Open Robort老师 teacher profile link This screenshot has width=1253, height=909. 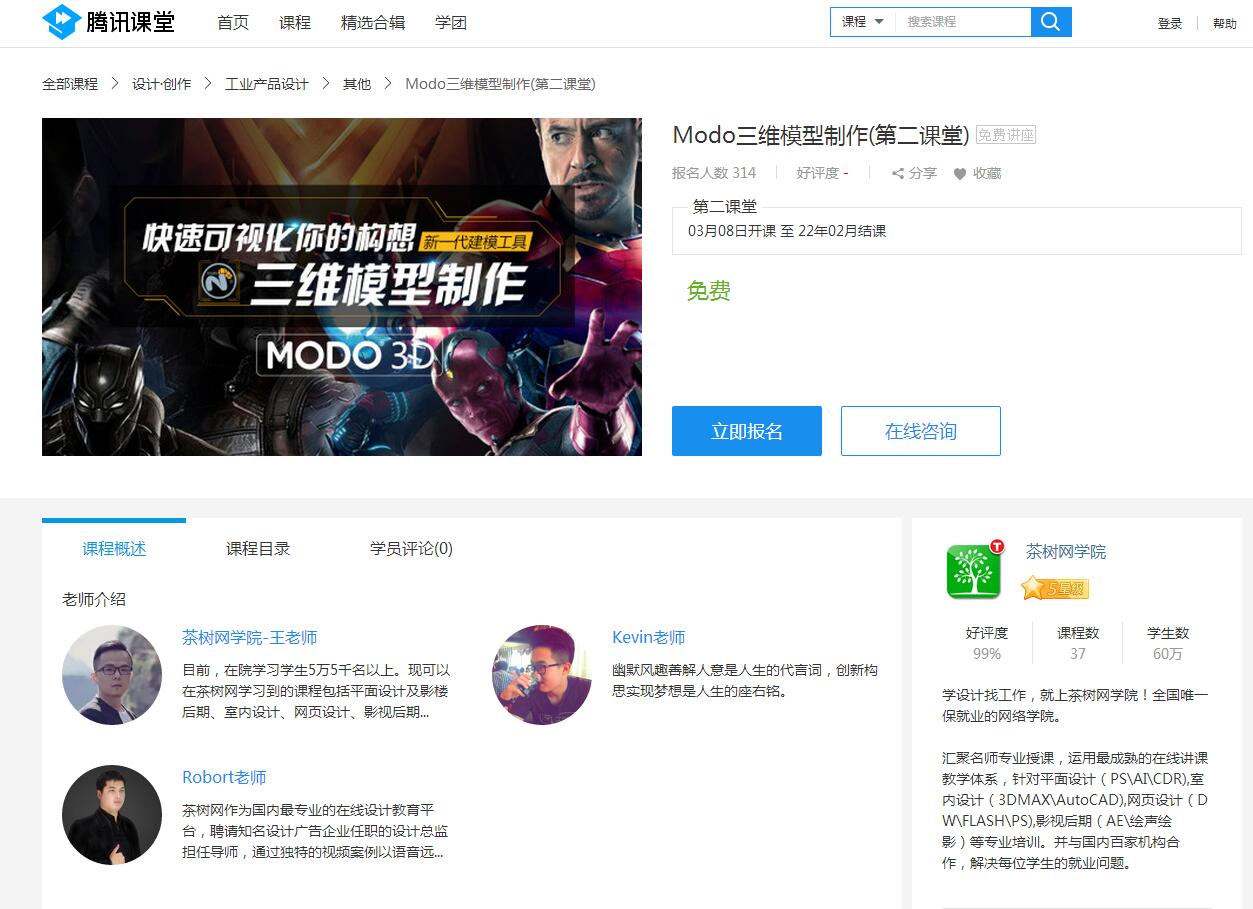(224, 778)
